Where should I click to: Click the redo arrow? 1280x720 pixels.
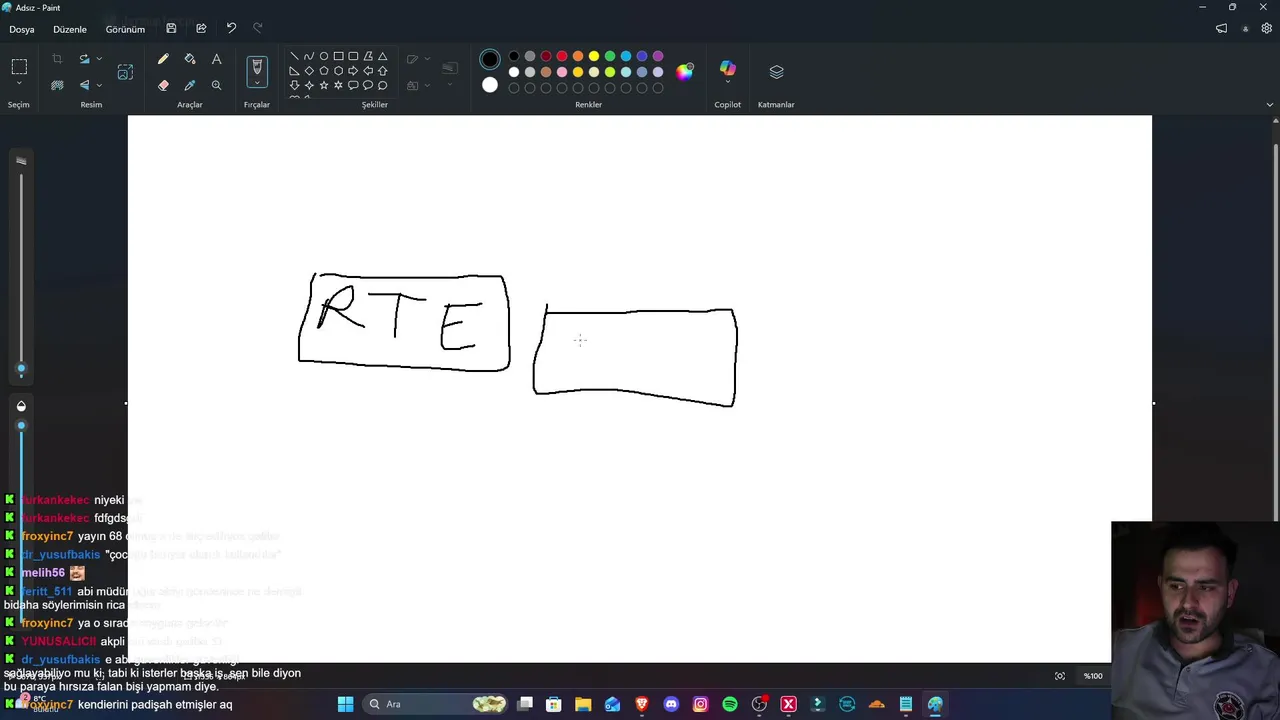[258, 28]
